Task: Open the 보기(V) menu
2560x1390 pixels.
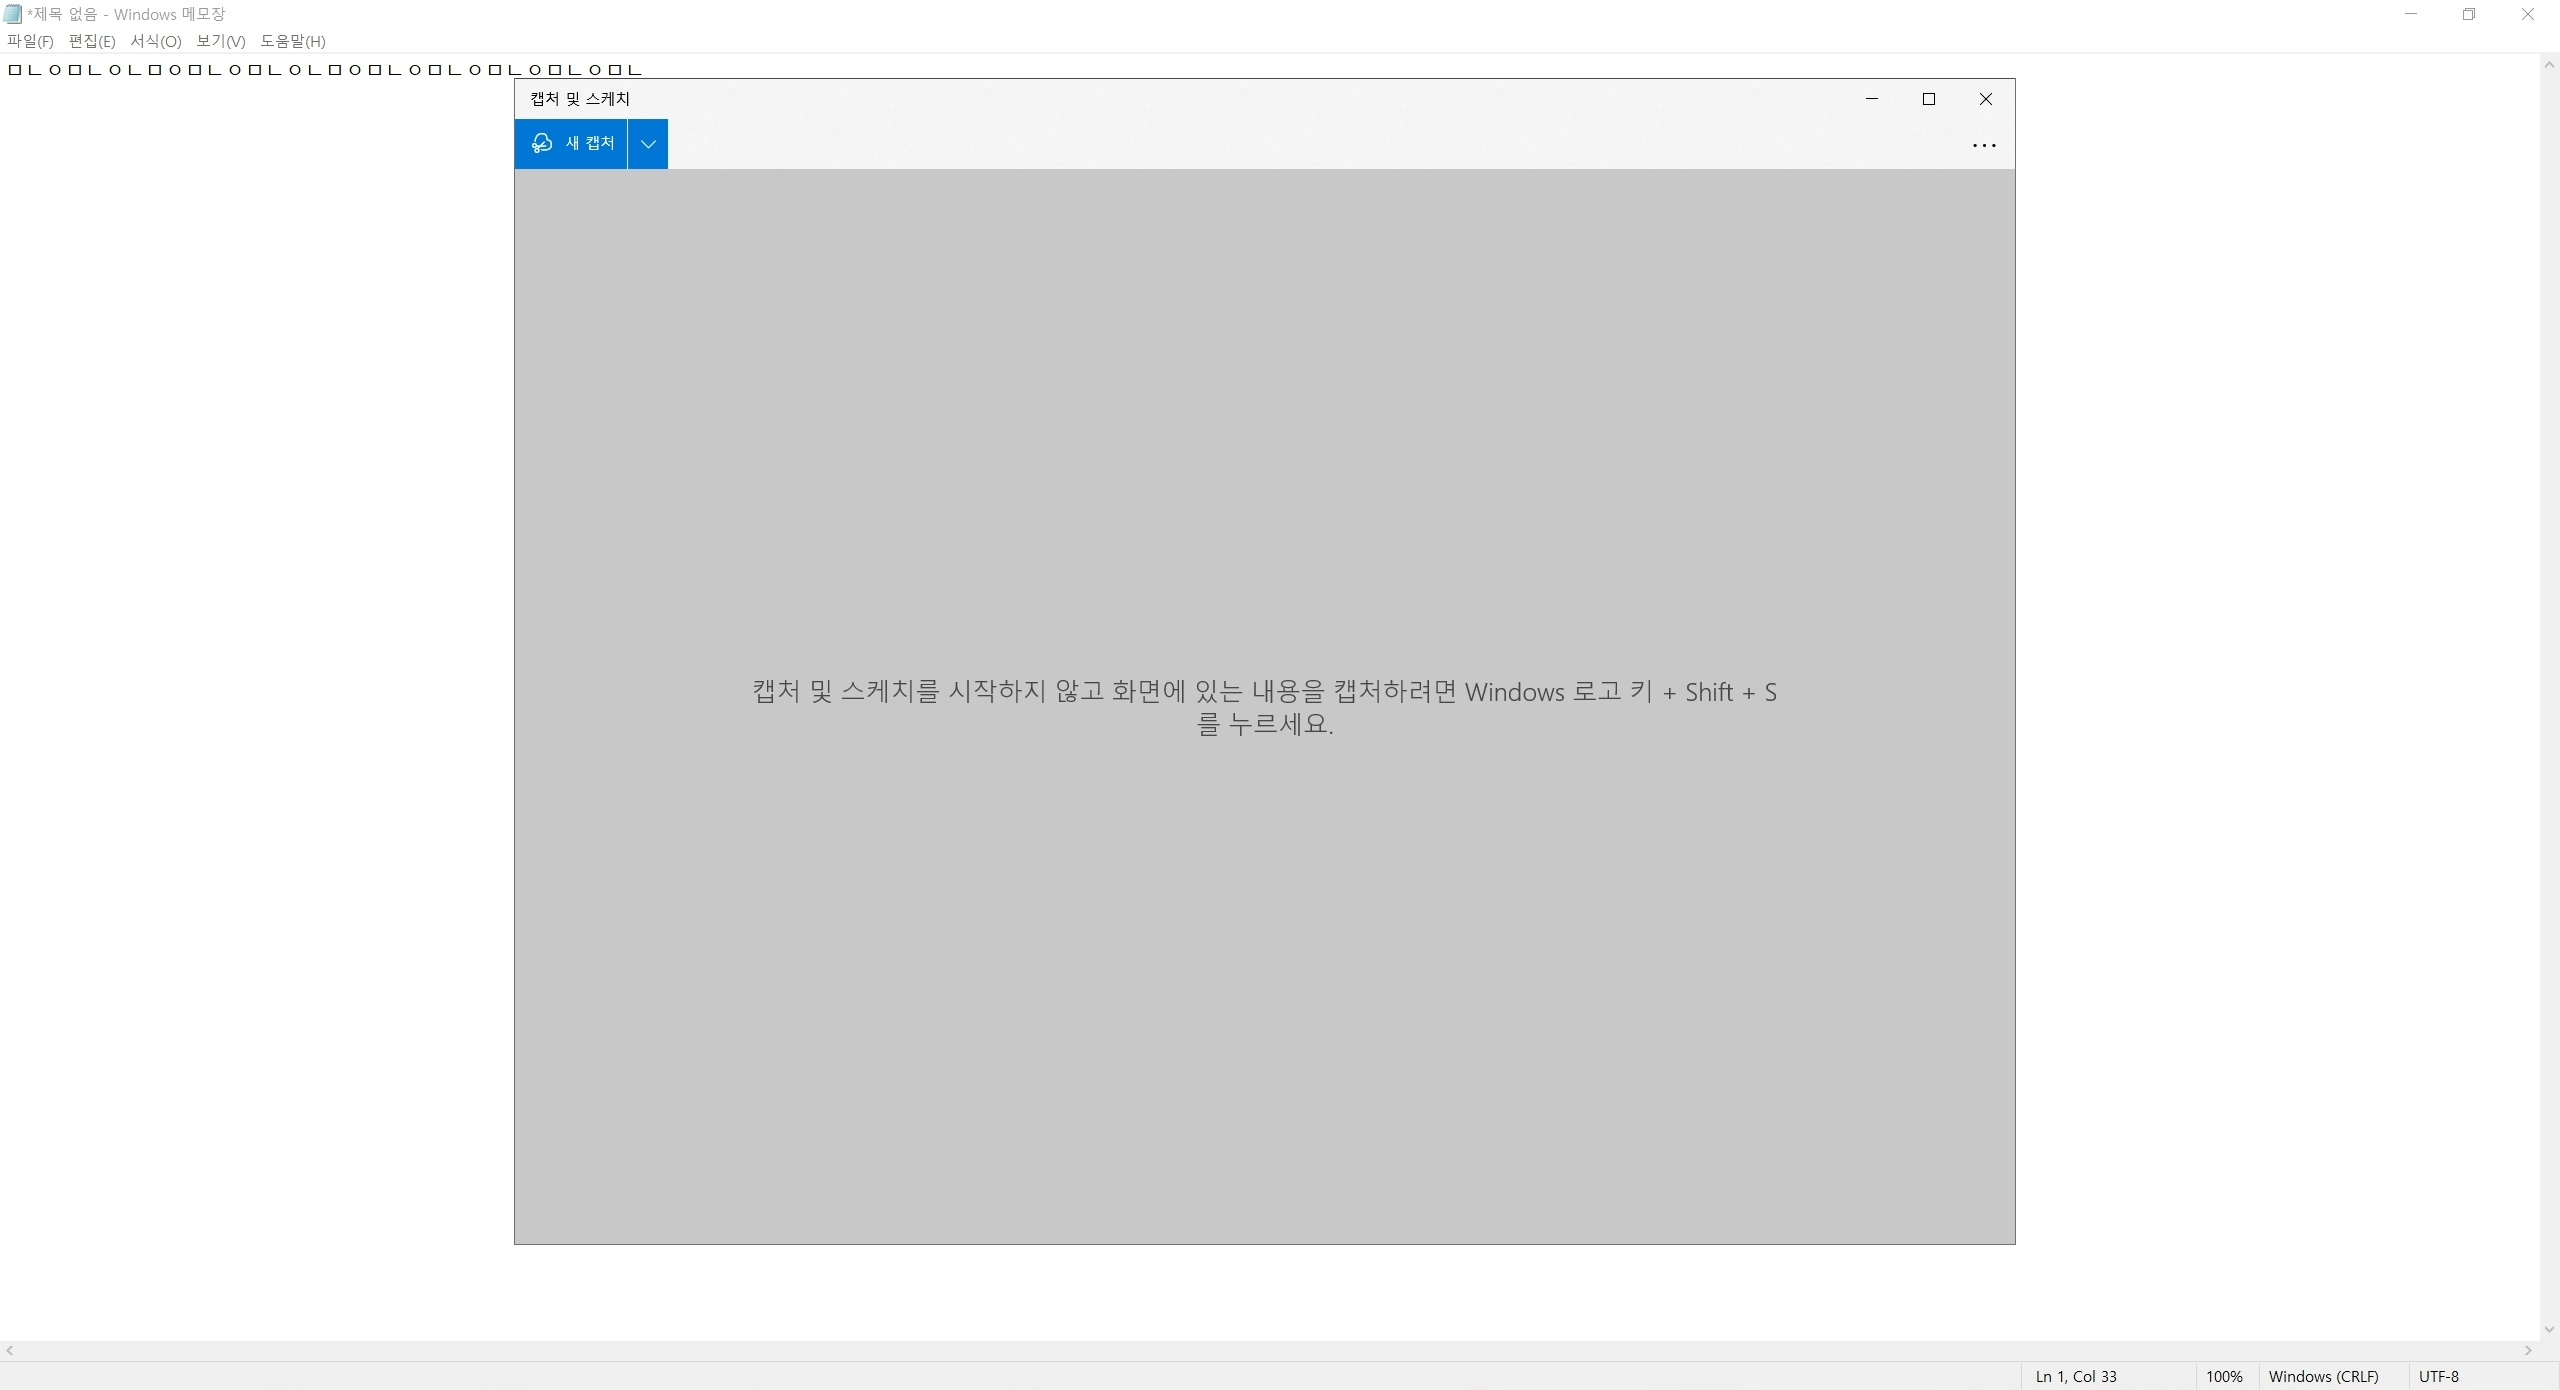Action: tap(220, 41)
